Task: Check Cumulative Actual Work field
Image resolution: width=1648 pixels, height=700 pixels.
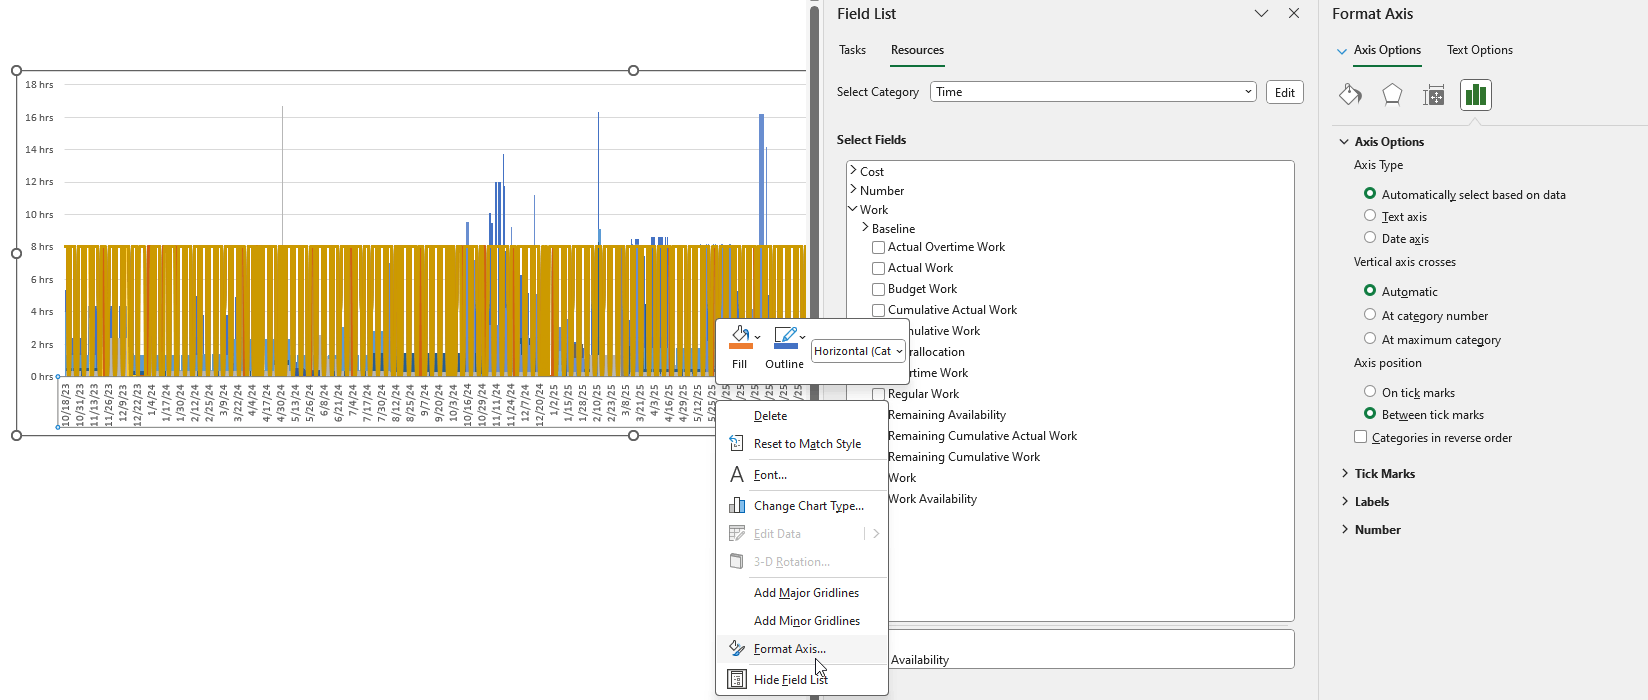Action: (x=878, y=310)
